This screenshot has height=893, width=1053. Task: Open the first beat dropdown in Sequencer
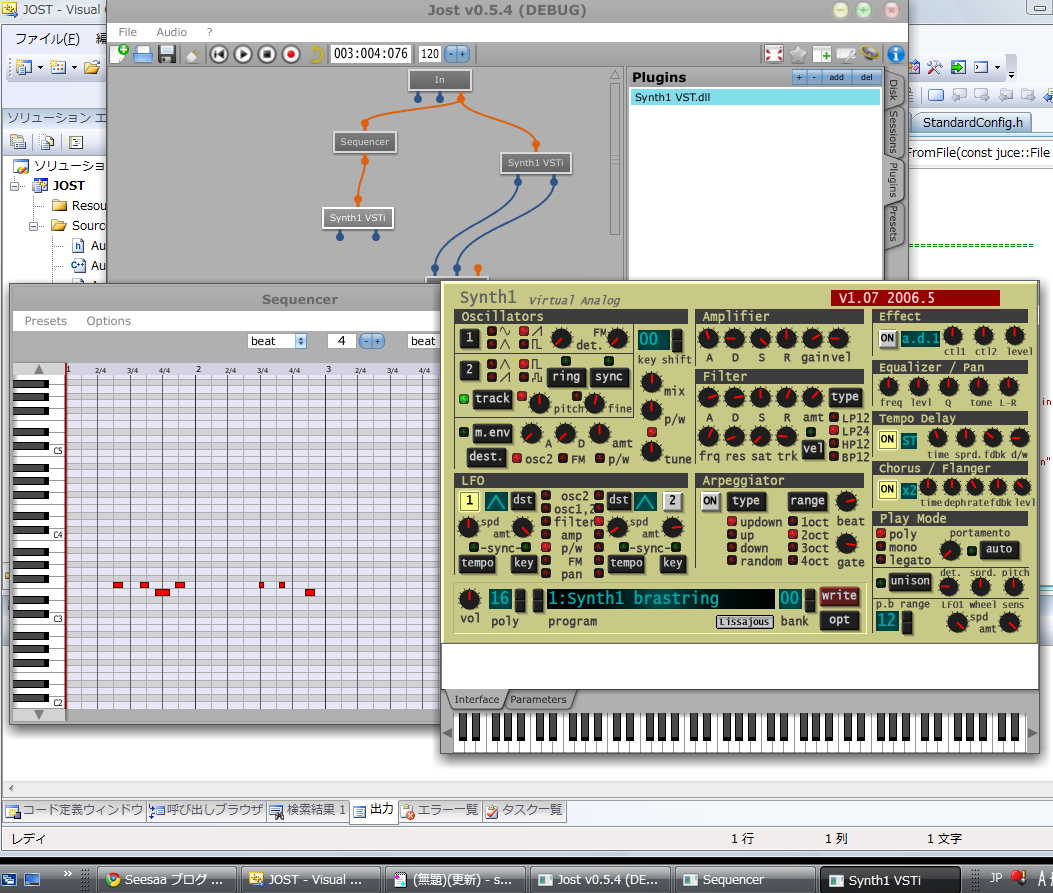(x=277, y=341)
